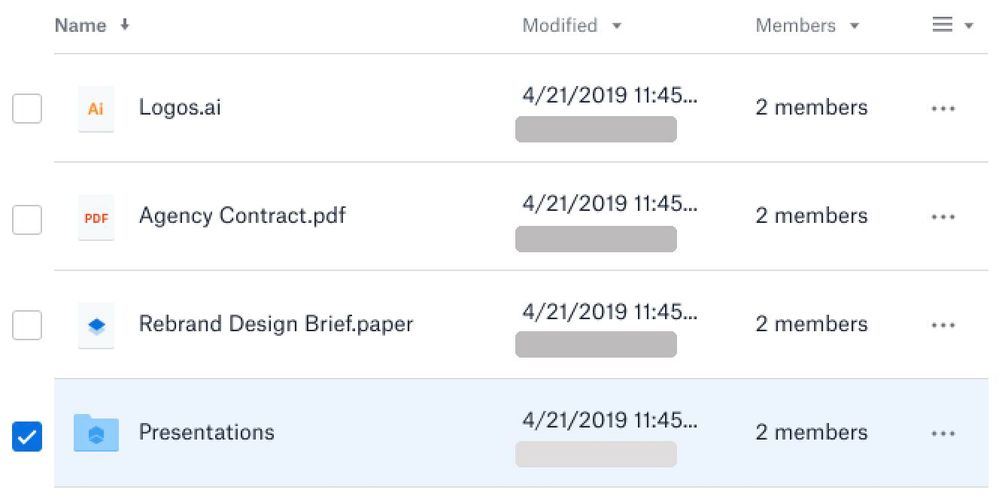Click the 2 members text for Logos.ai
This screenshot has width=999, height=503.
tap(811, 108)
